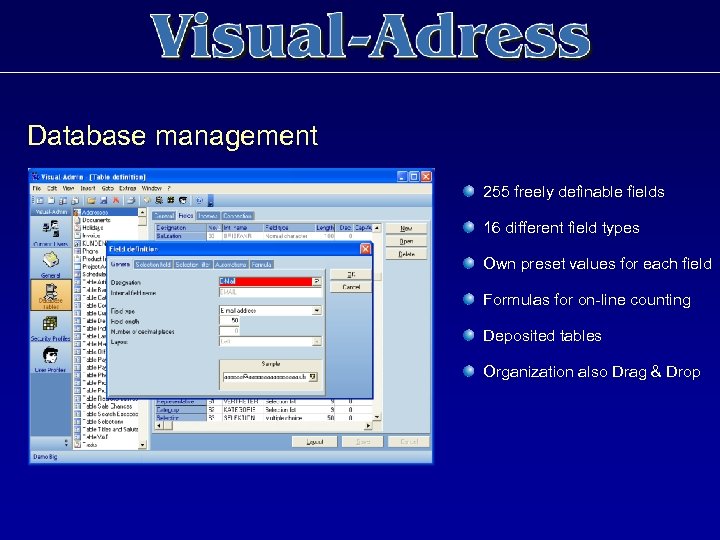720x540 pixels.
Task: Open the Window menu
Action: [x=152, y=188]
